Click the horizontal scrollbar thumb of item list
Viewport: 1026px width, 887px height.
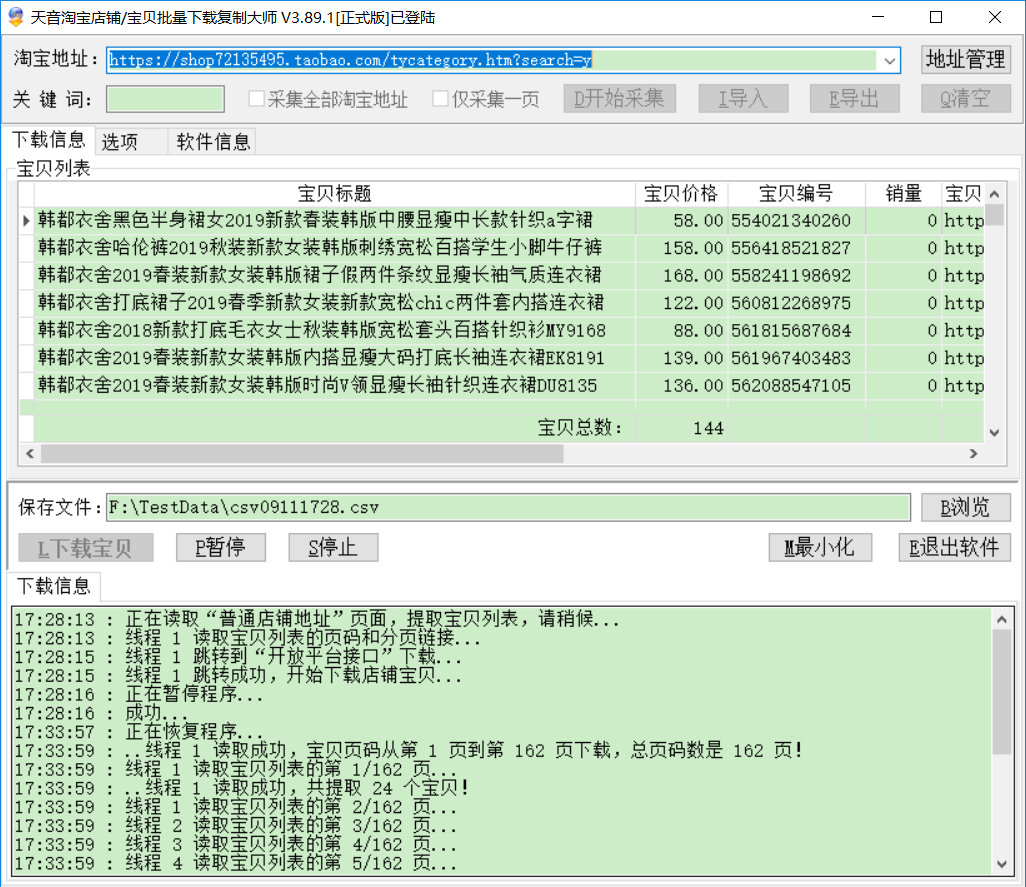click(300, 454)
